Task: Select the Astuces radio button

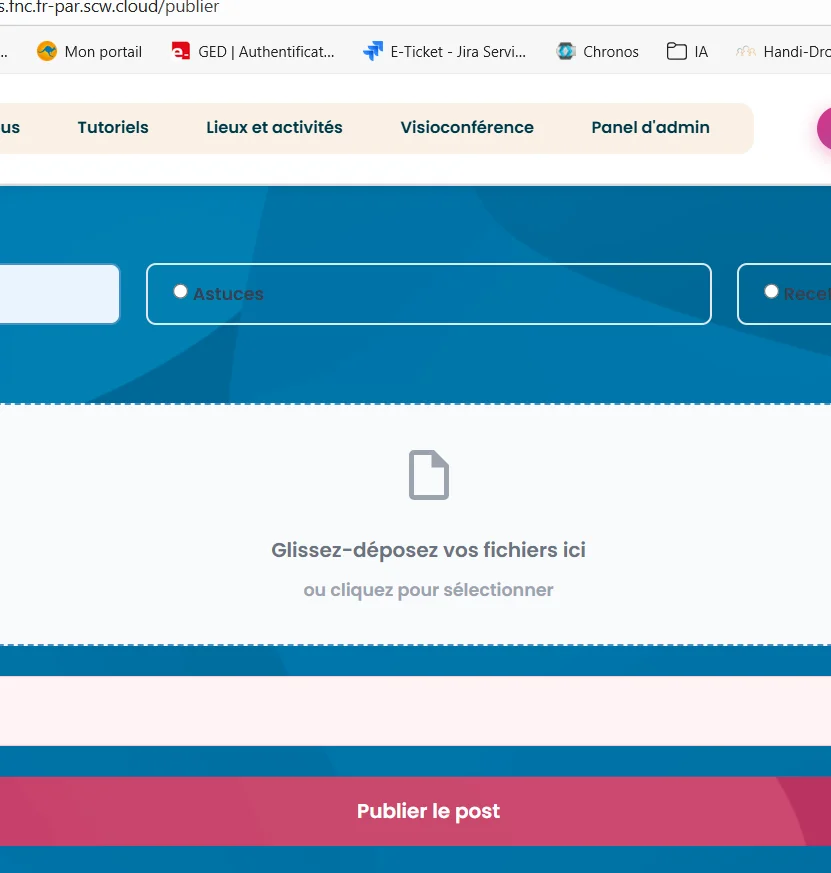Action: (x=180, y=291)
